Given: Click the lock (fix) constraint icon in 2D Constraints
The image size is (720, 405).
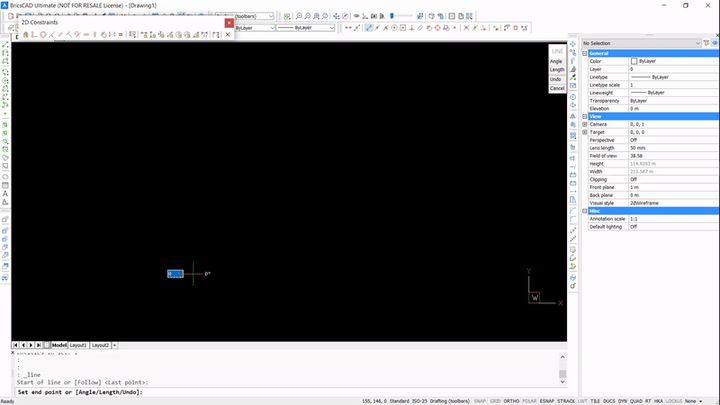Looking at the screenshot, I should [x=26, y=34].
